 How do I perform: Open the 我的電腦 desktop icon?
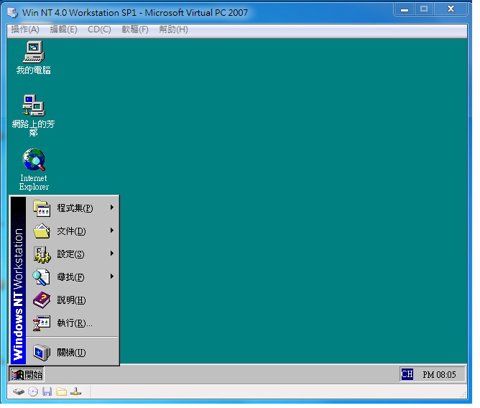[33, 57]
